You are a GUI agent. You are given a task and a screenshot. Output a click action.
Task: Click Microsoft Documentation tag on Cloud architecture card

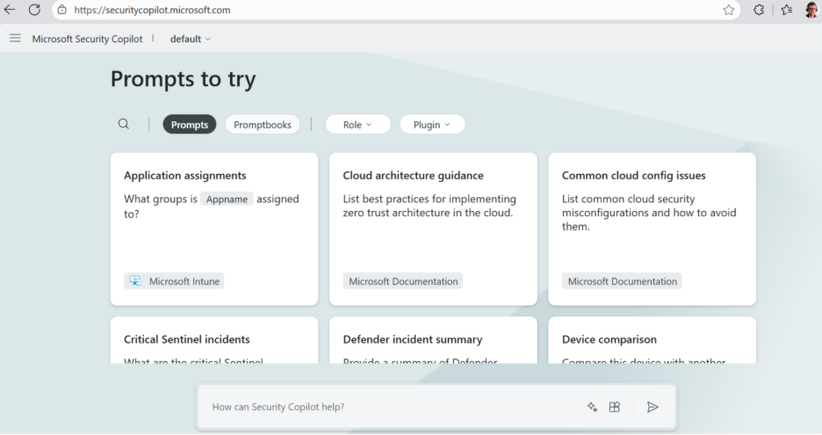[x=403, y=281]
